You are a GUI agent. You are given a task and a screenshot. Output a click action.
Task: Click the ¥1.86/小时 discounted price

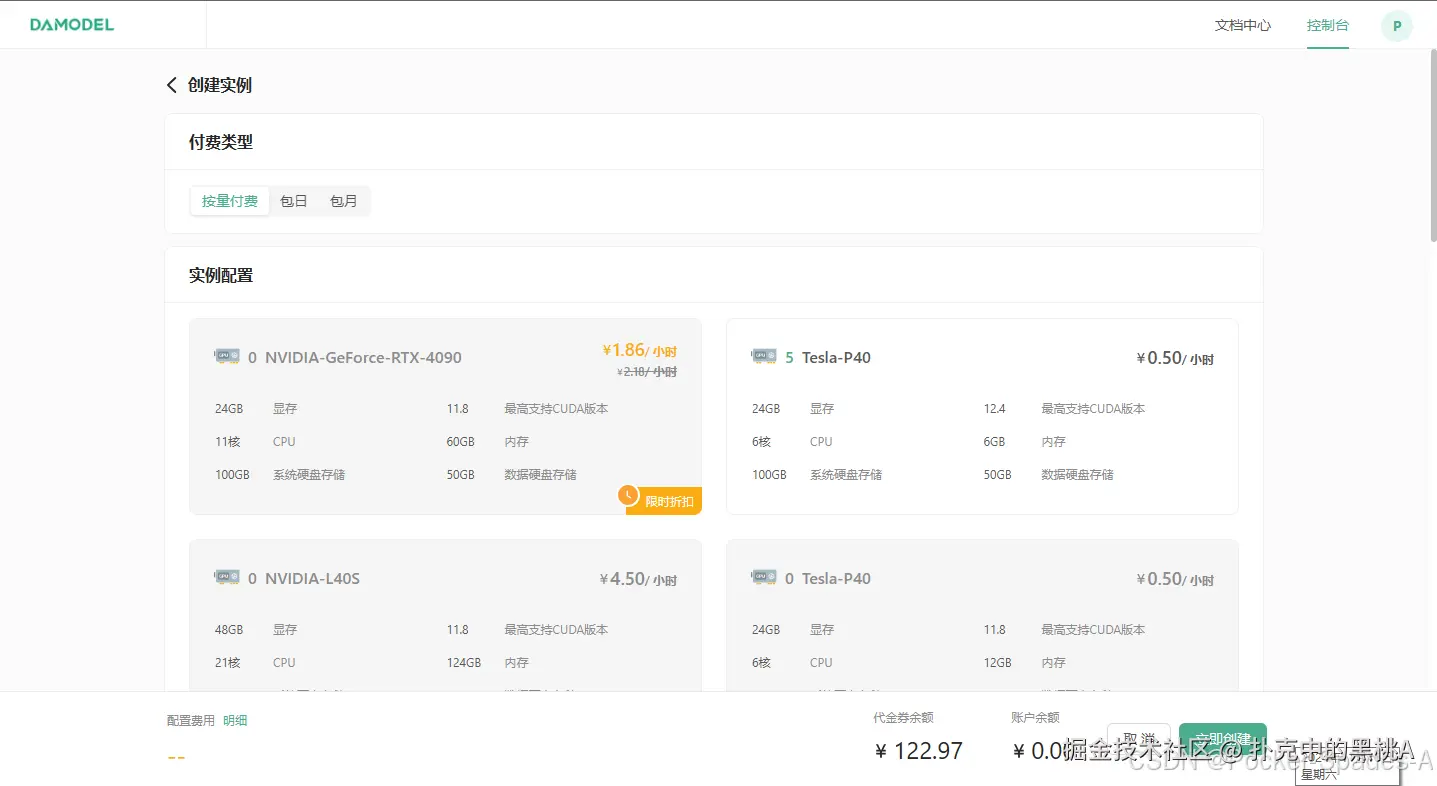pos(639,350)
